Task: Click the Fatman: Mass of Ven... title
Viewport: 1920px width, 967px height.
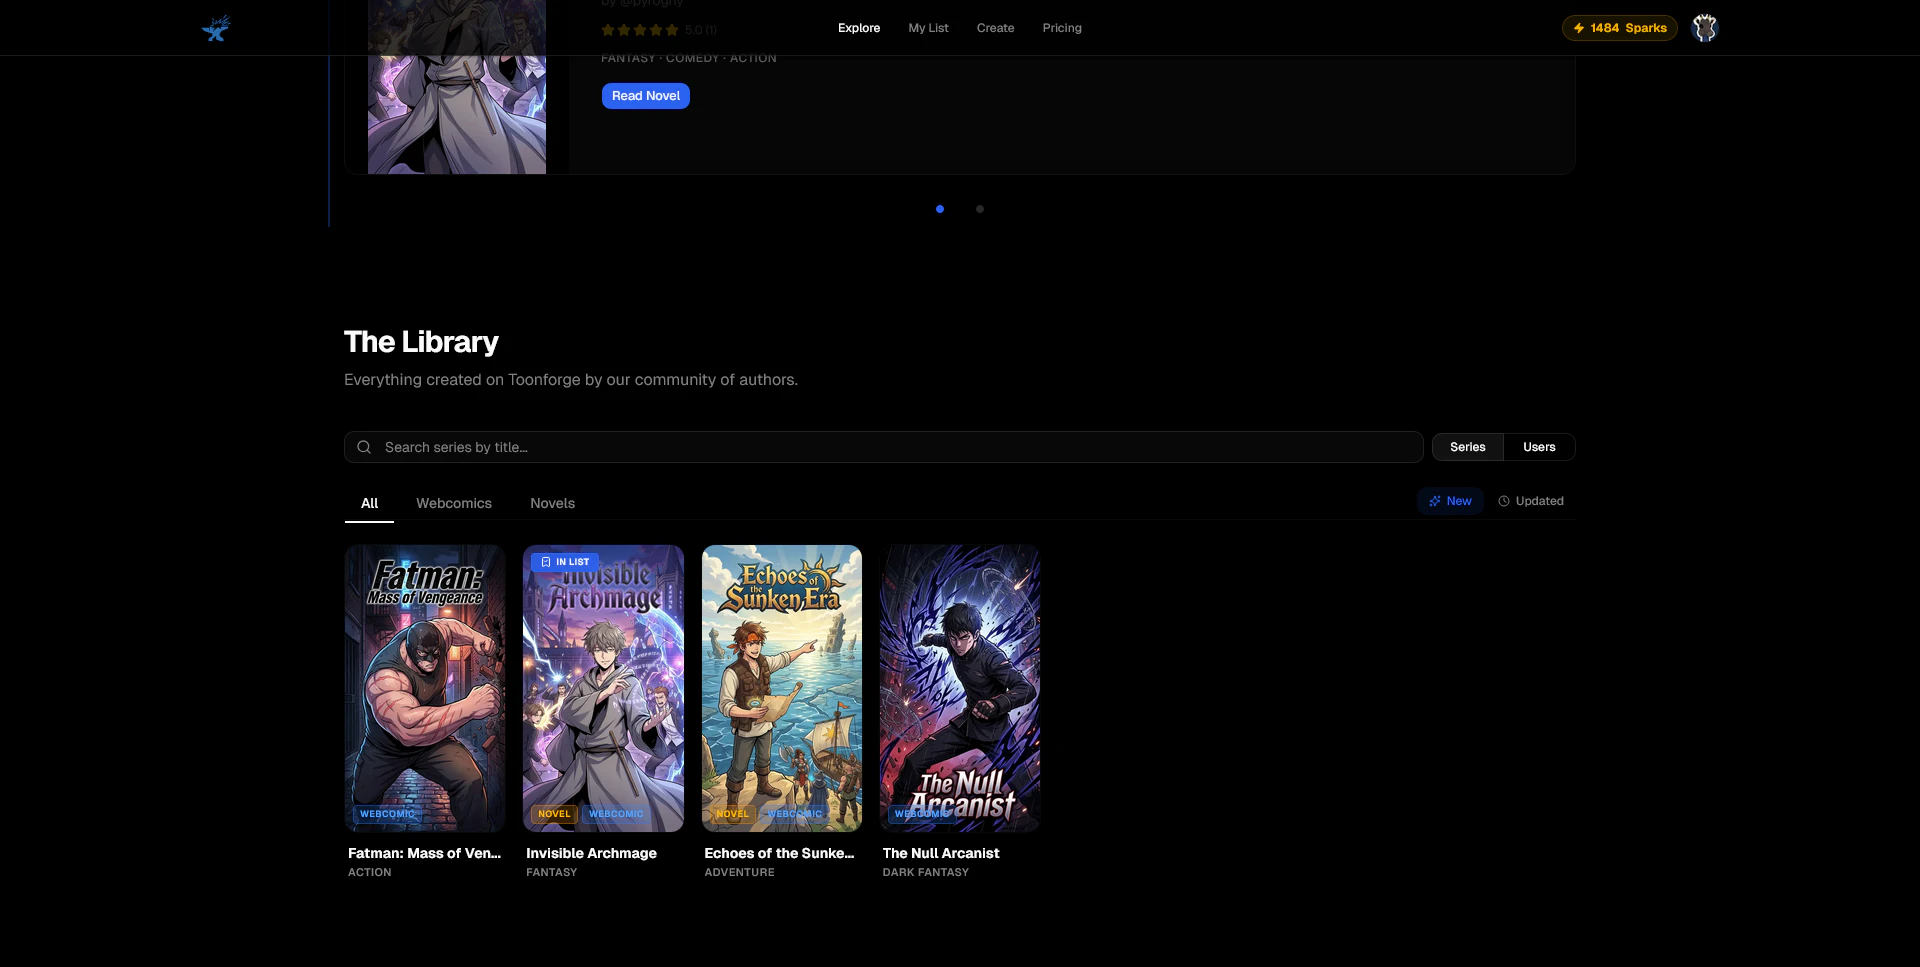Action: (x=424, y=853)
